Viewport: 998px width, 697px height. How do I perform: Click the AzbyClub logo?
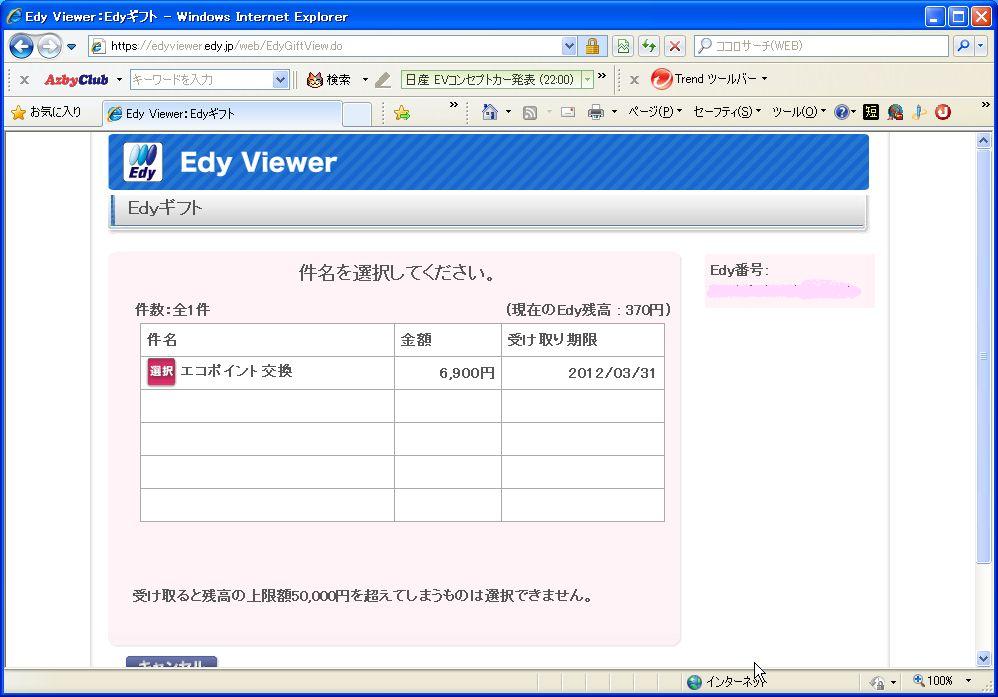tap(76, 80)
